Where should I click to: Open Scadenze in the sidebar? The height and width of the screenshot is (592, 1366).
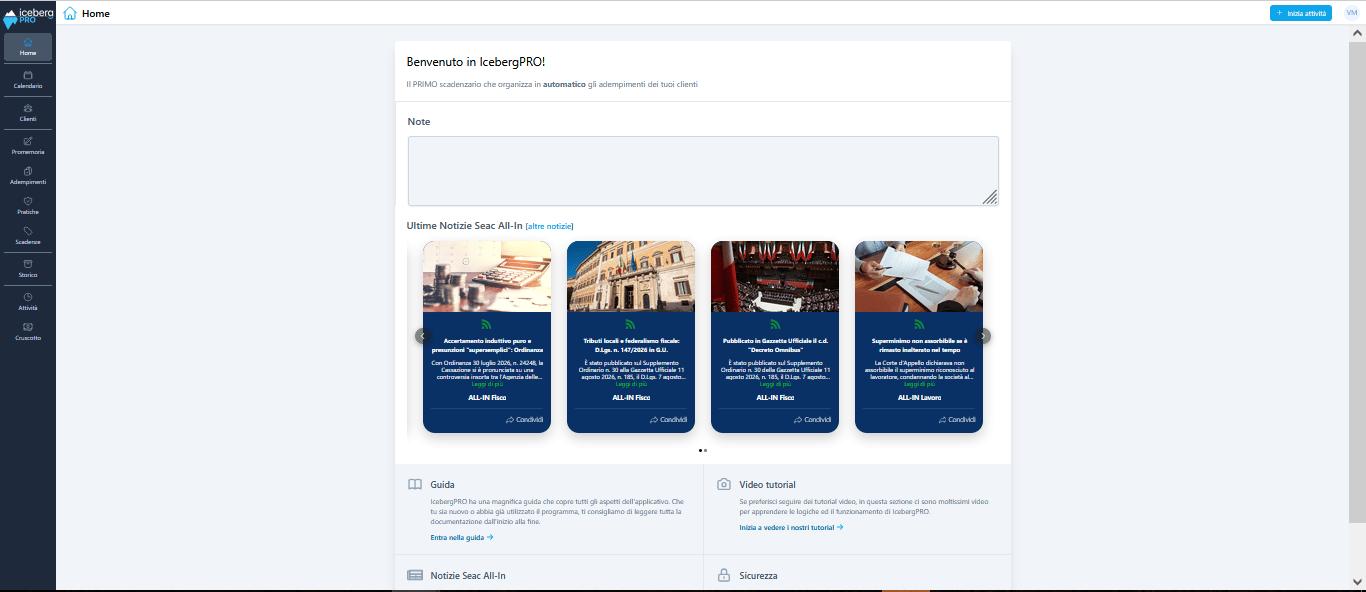pyautogui.click(x=28, y=236)
